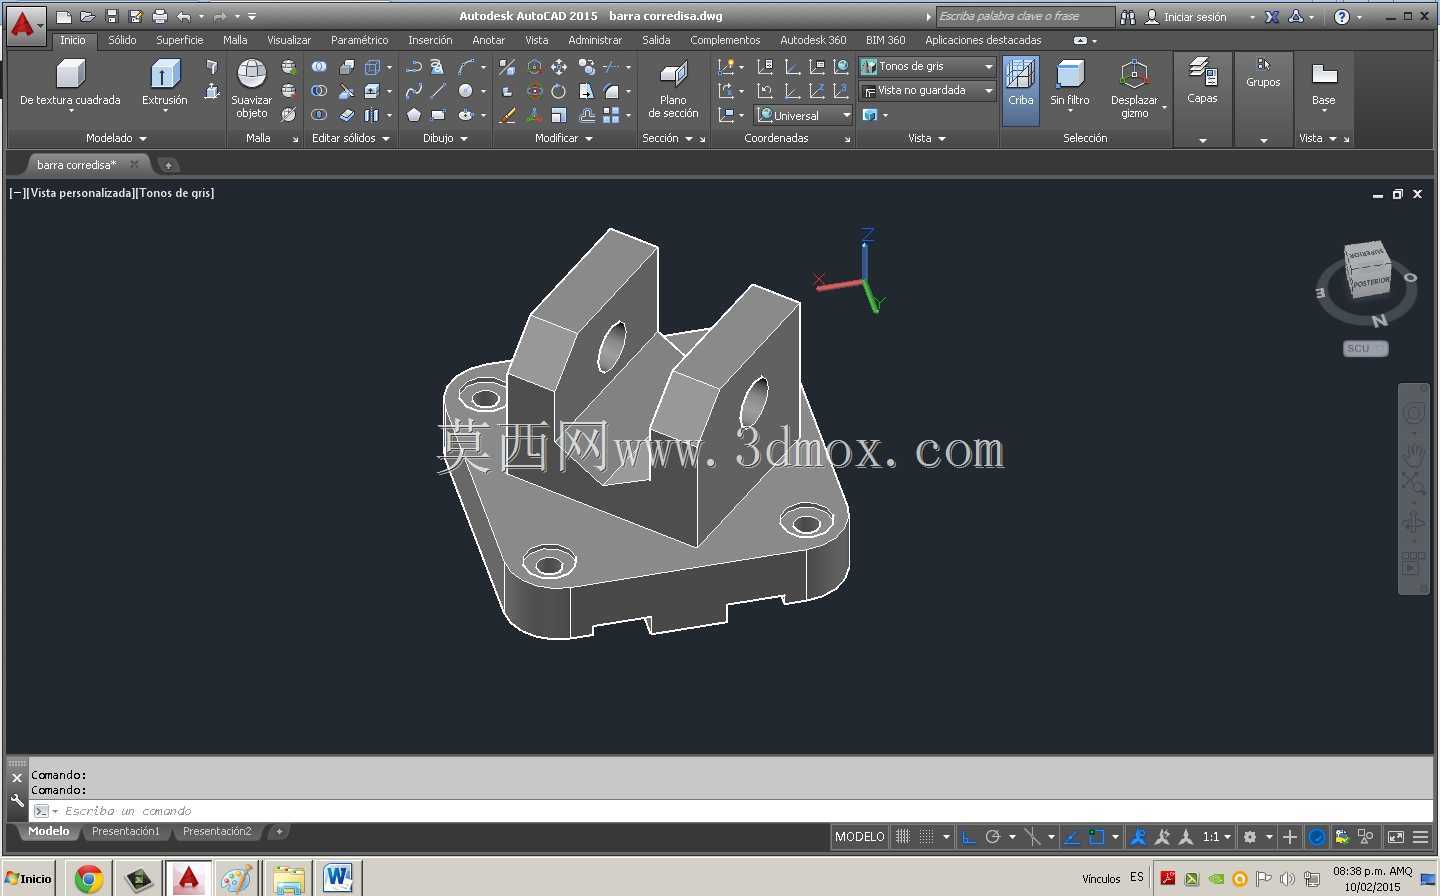Select the Plano de sección tool
1440x896 pixels.
673,90
